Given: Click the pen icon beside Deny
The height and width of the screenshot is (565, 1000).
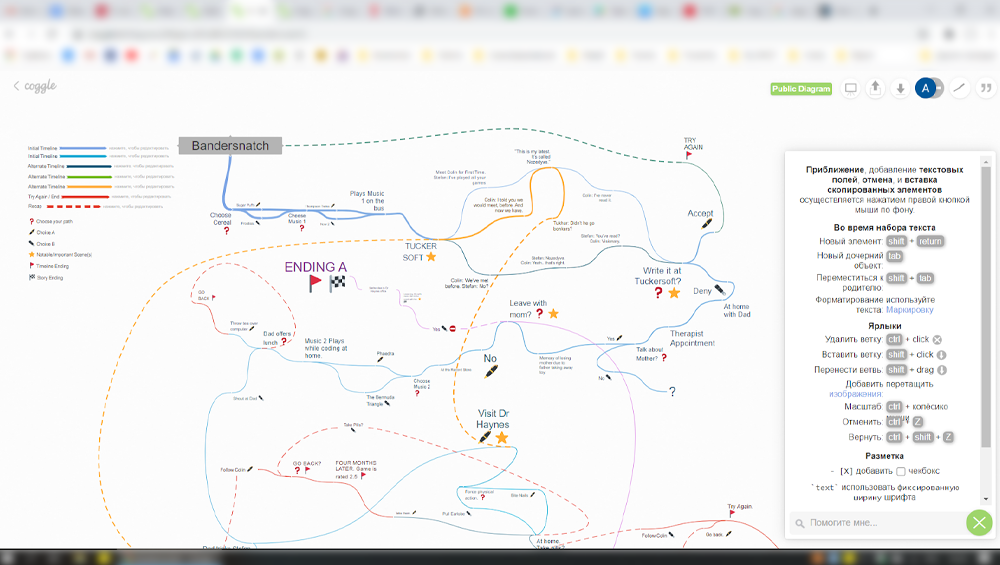Looking at the screenshot, I should pyautogui.click(x=720, y=290).
